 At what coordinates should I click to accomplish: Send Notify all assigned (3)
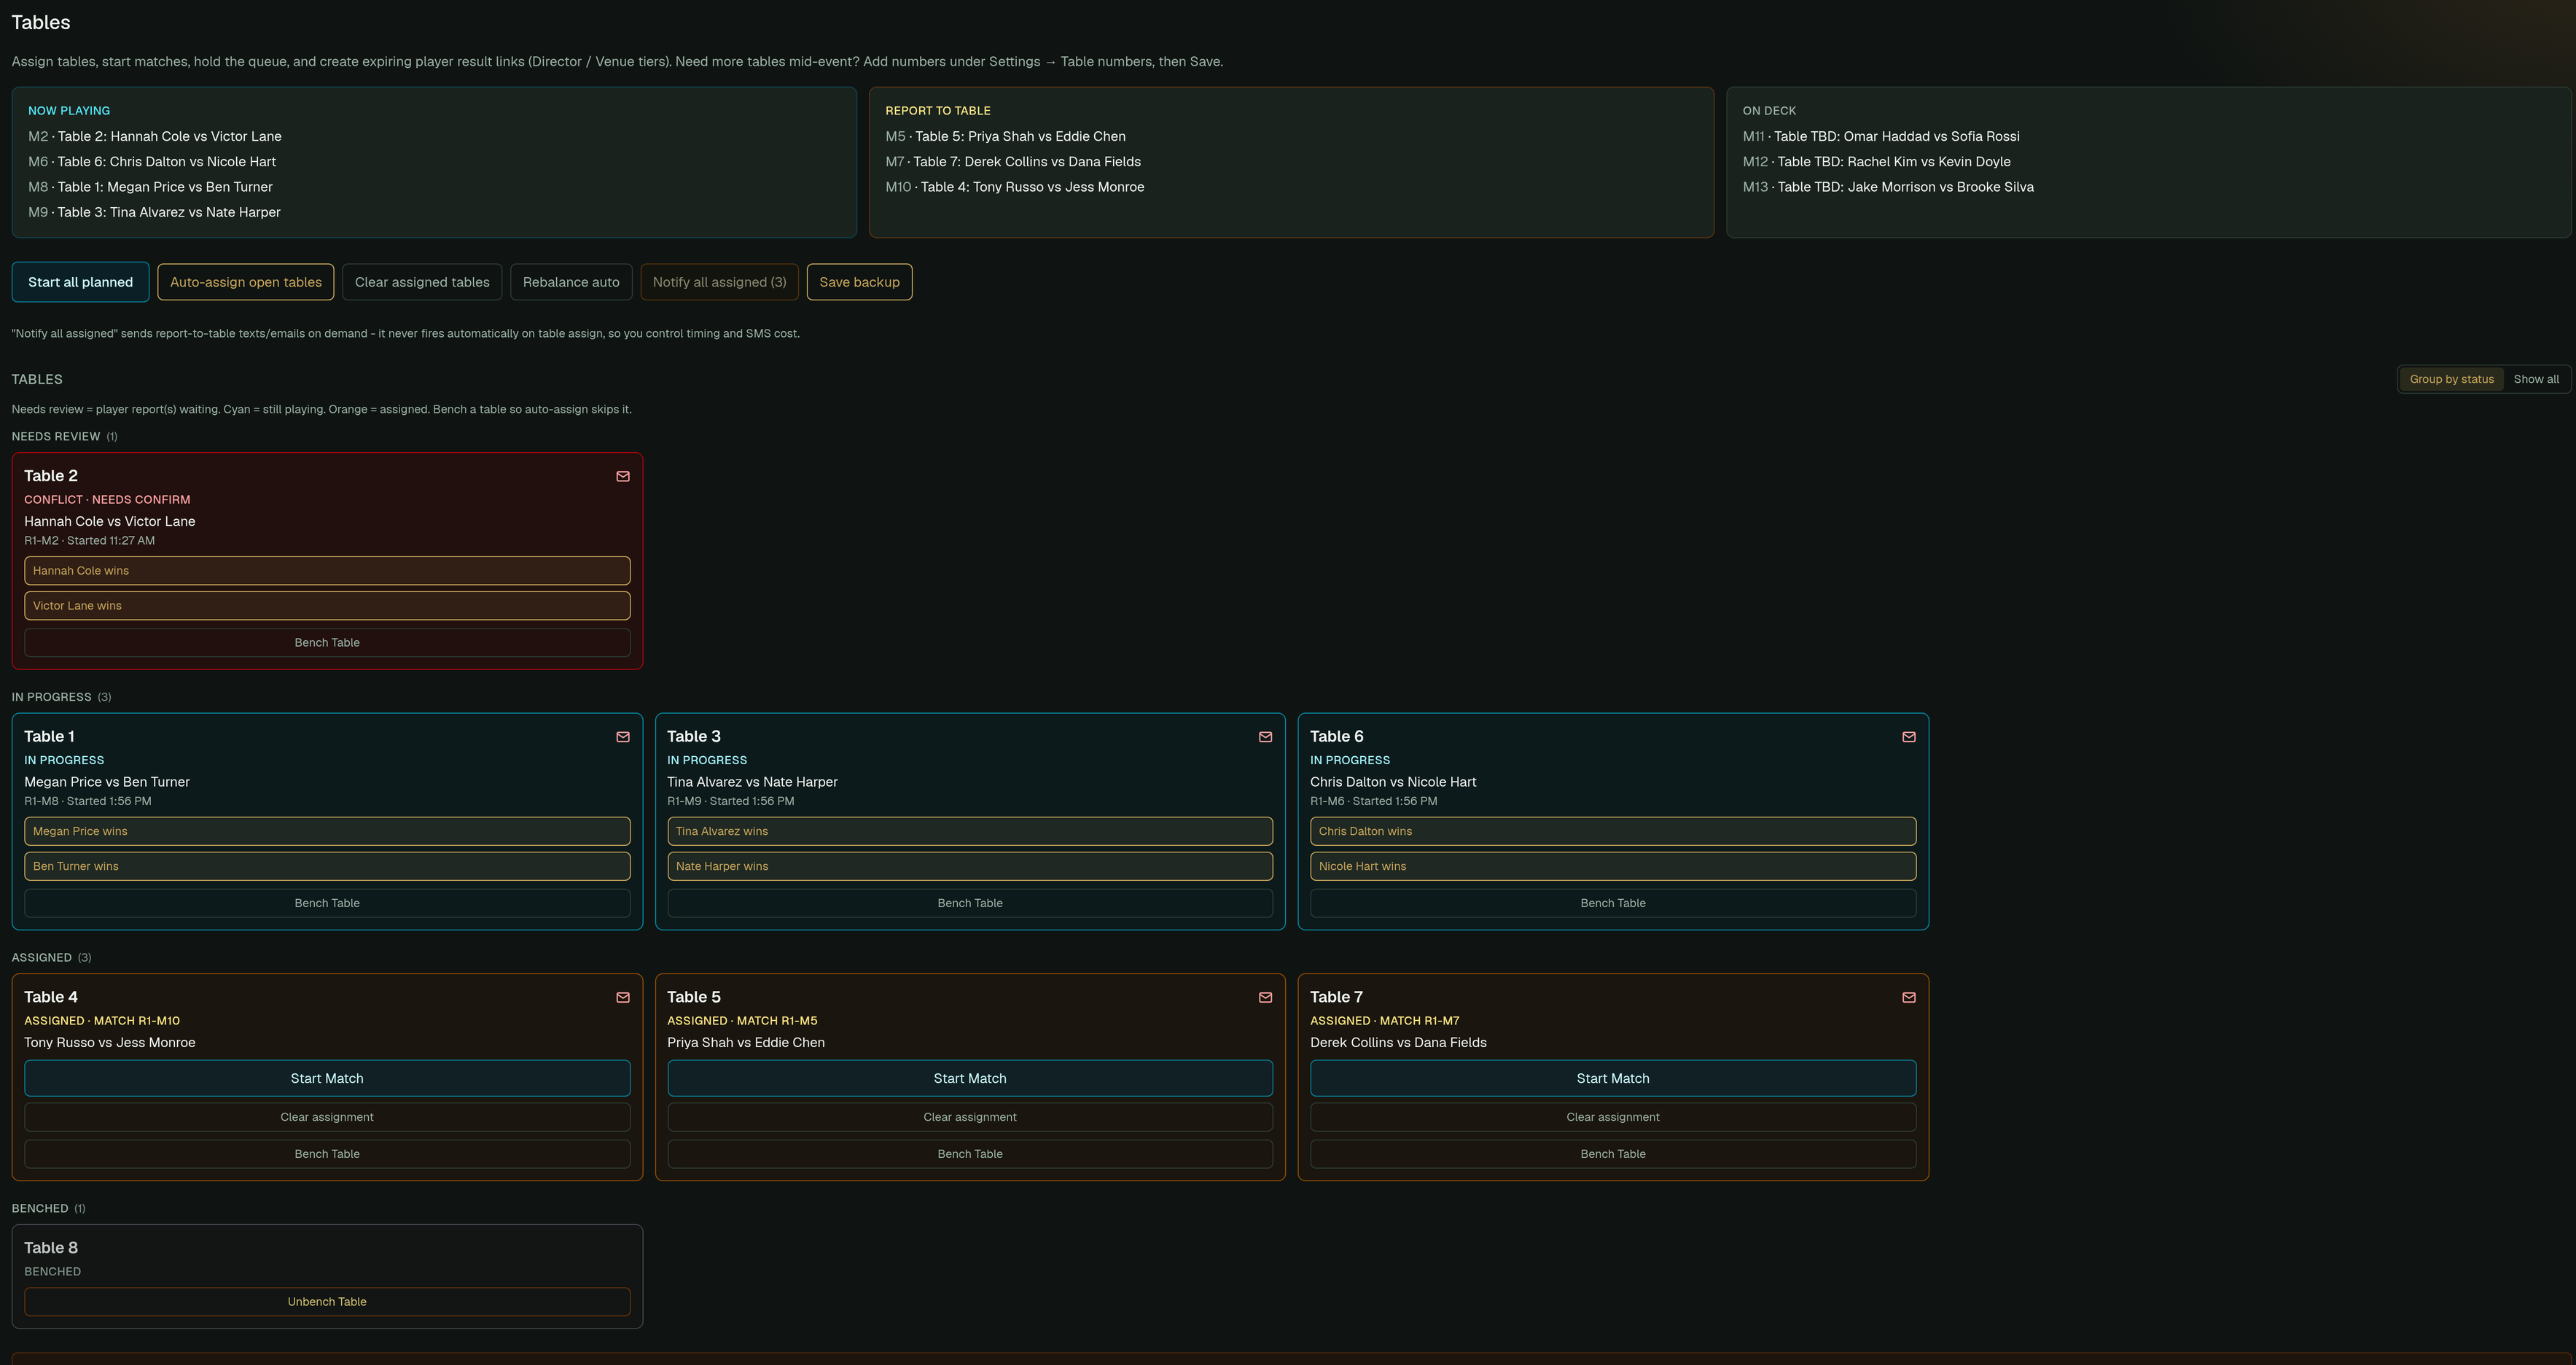719,282
